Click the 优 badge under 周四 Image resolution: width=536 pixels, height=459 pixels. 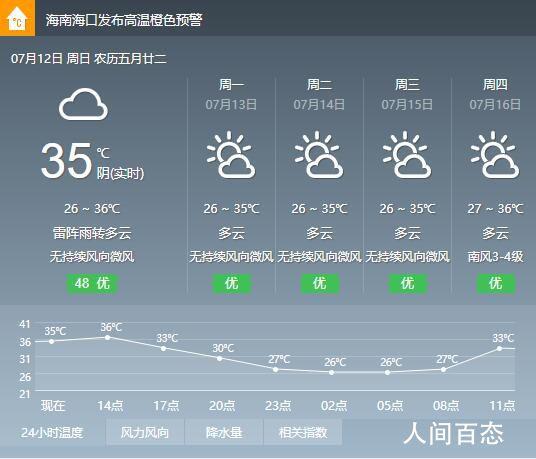click(x=496, y=283)
